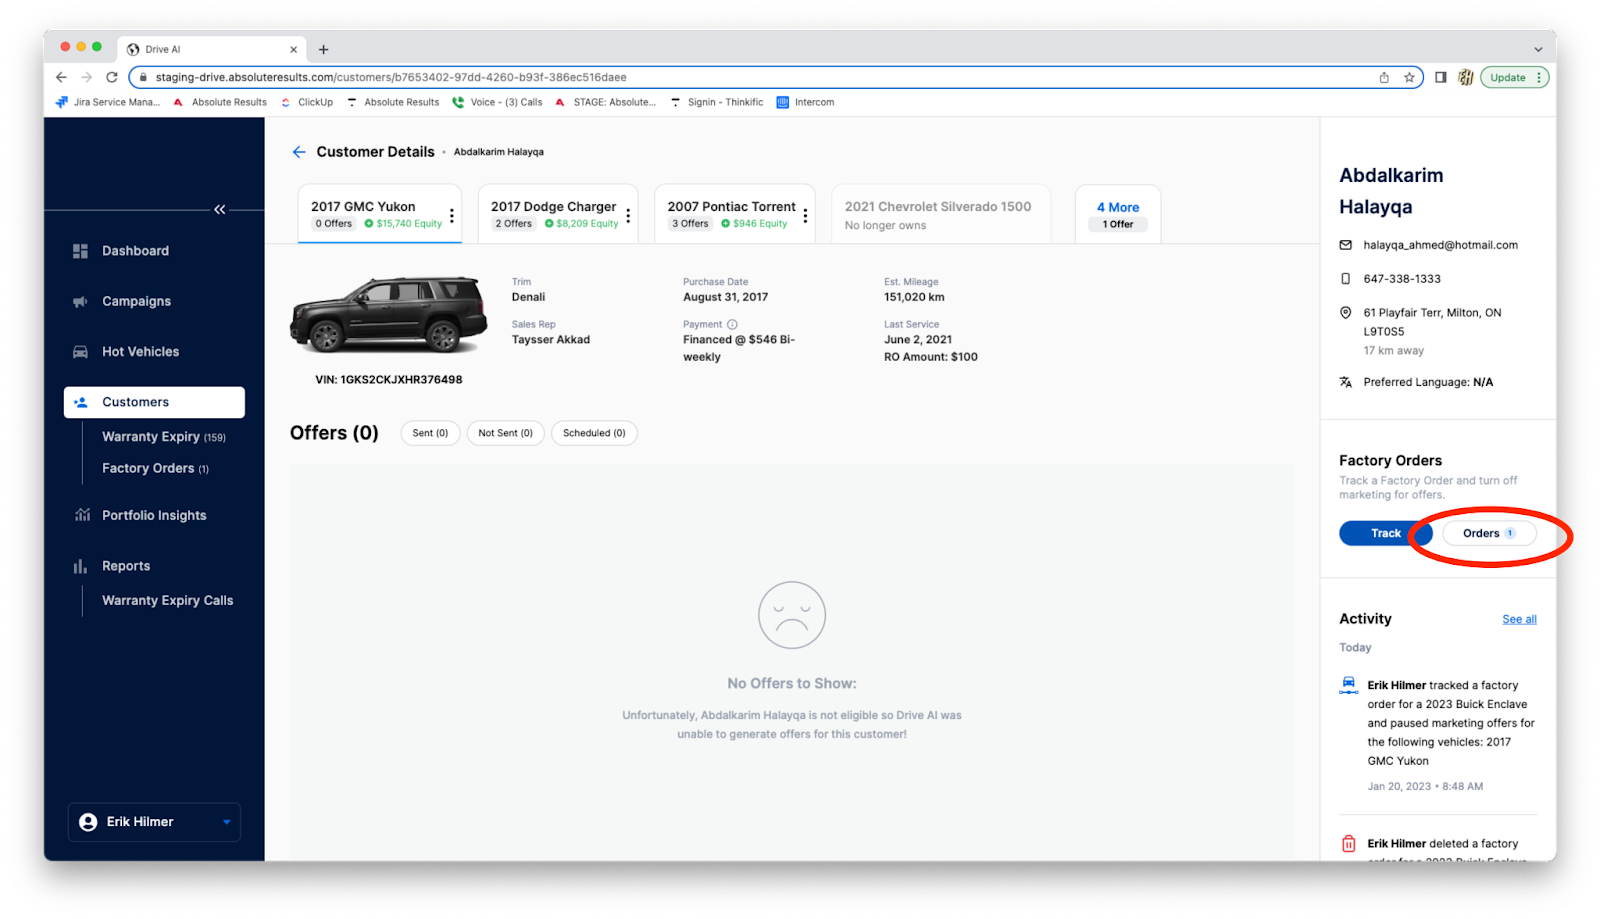Viewport: 1600px width, 919px height.
Task: Click the back arrow beside Customer Details
Action: (x=298, y=152)
